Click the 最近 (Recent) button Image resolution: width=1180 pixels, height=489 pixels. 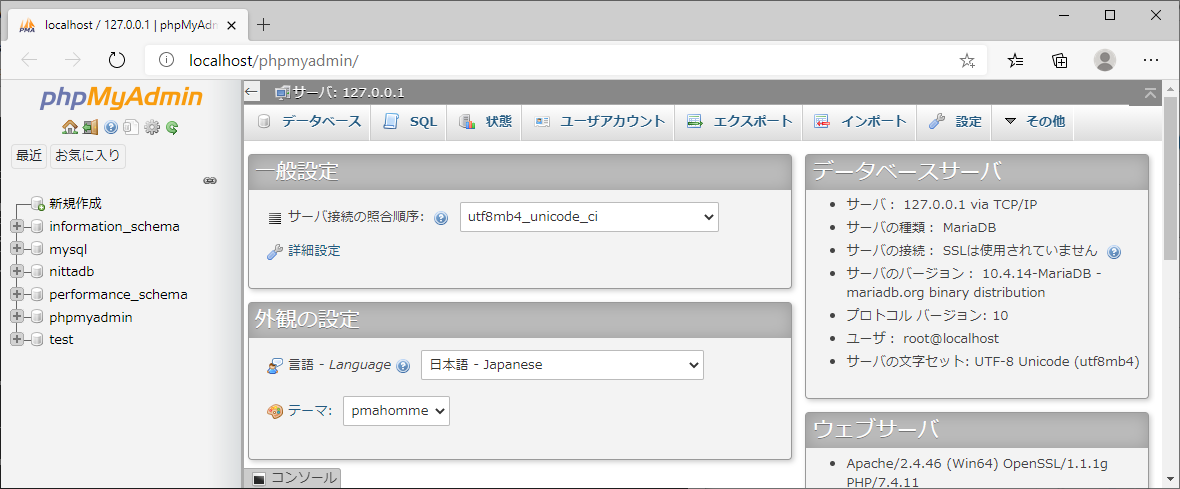[28, 155]
